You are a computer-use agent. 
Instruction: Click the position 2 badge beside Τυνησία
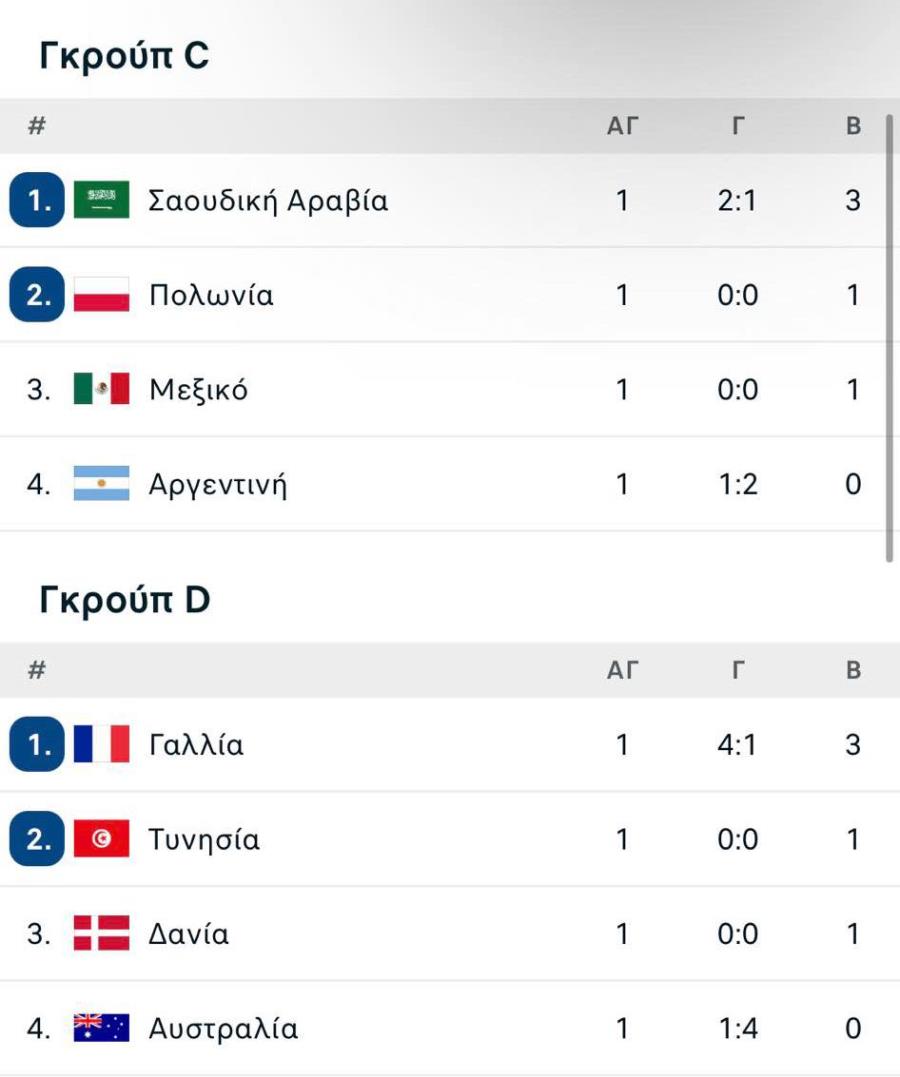point(36,839)
